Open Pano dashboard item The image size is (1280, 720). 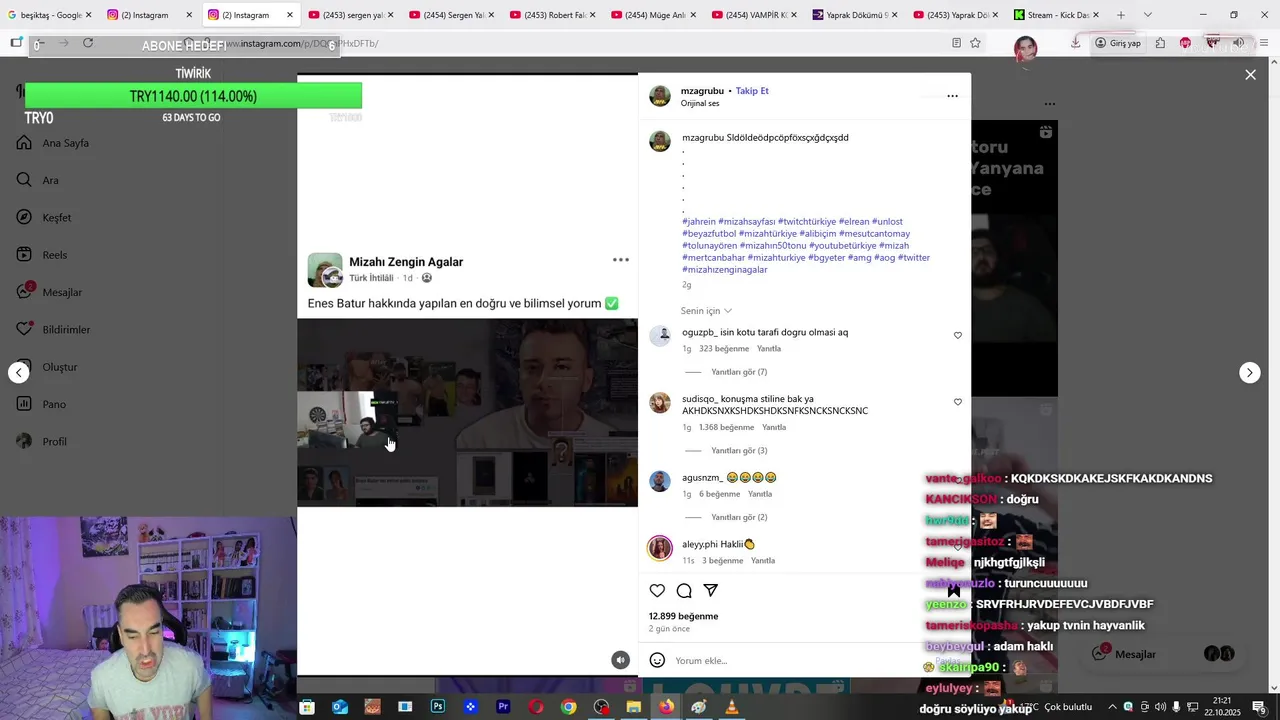[41, 404]
